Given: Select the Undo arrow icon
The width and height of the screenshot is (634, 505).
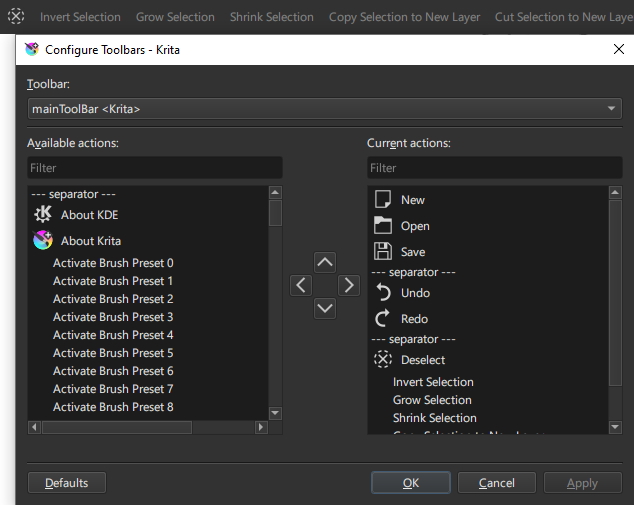Looking at the screenshot, I should pyautogui.click(x=382, y=293).
